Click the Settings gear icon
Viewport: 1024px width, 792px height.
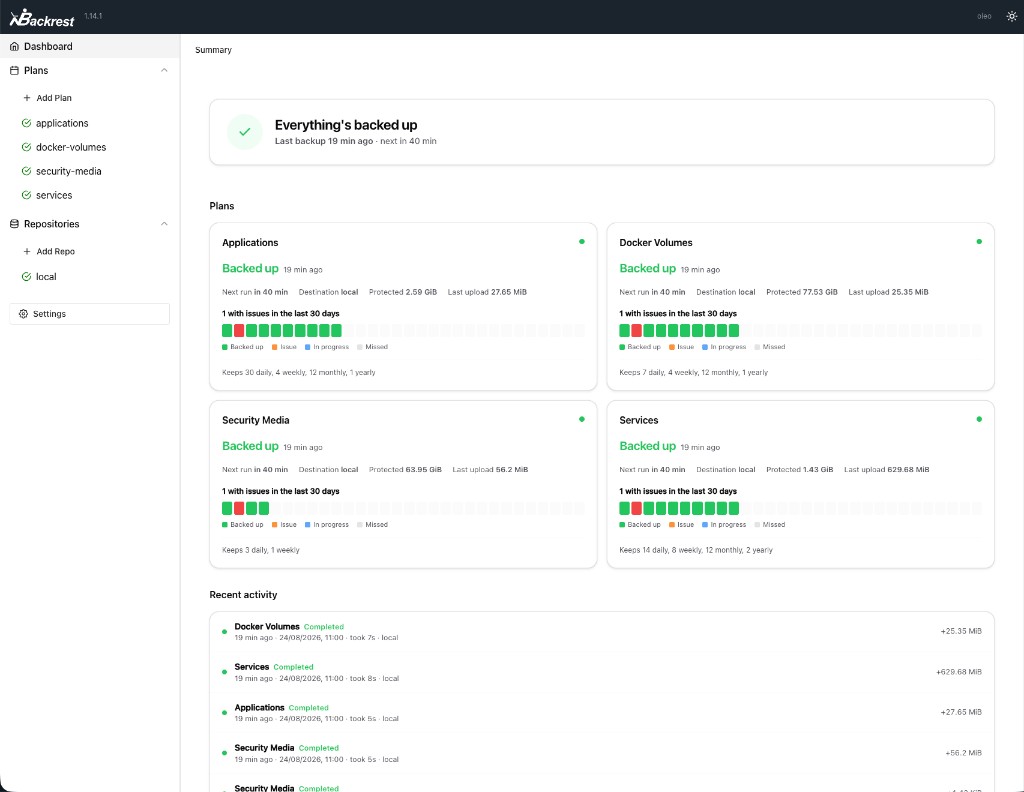tap(24, 314)
